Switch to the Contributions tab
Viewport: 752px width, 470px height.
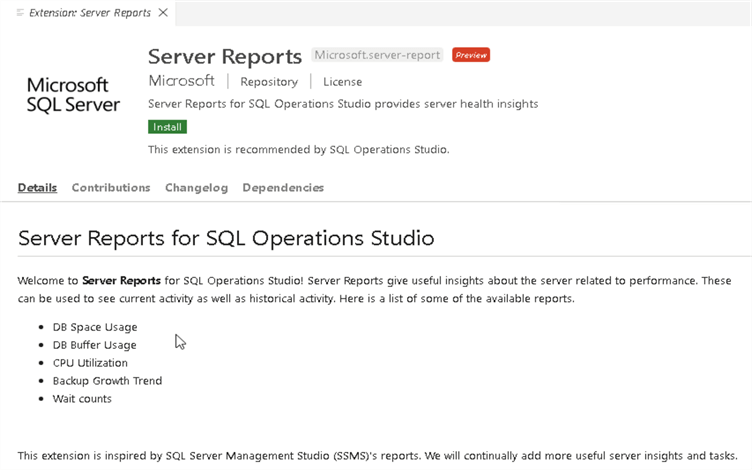click(x=111, y=188)
